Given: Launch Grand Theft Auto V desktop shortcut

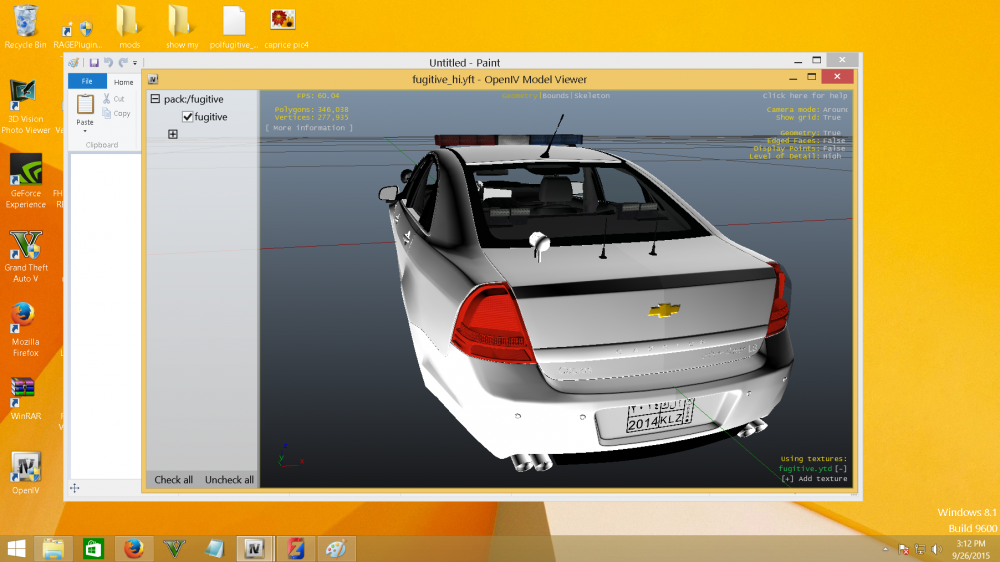Looking at the screenshot, I should point(26,256).
